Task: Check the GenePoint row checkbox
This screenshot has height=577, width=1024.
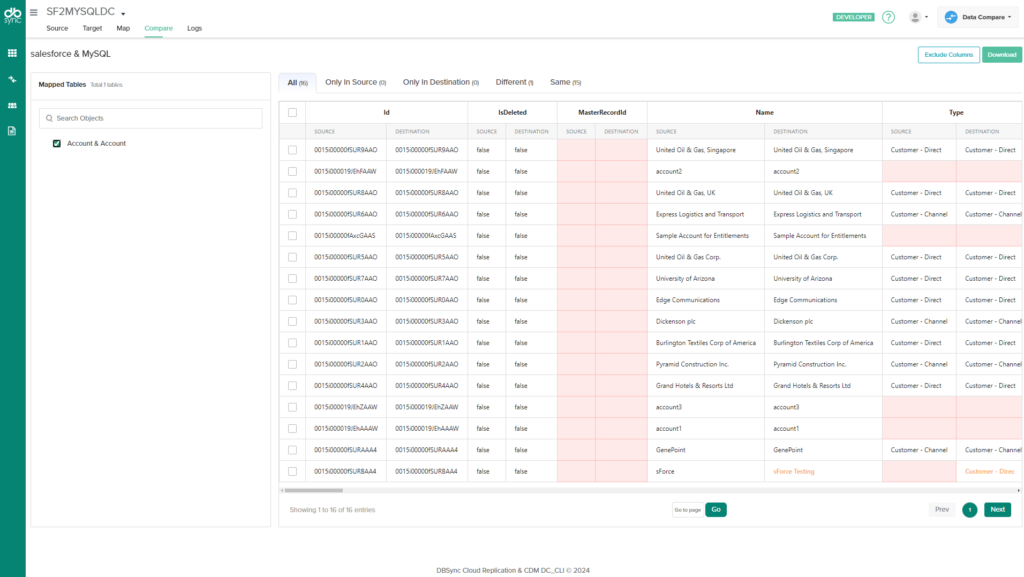Action: 293,450
